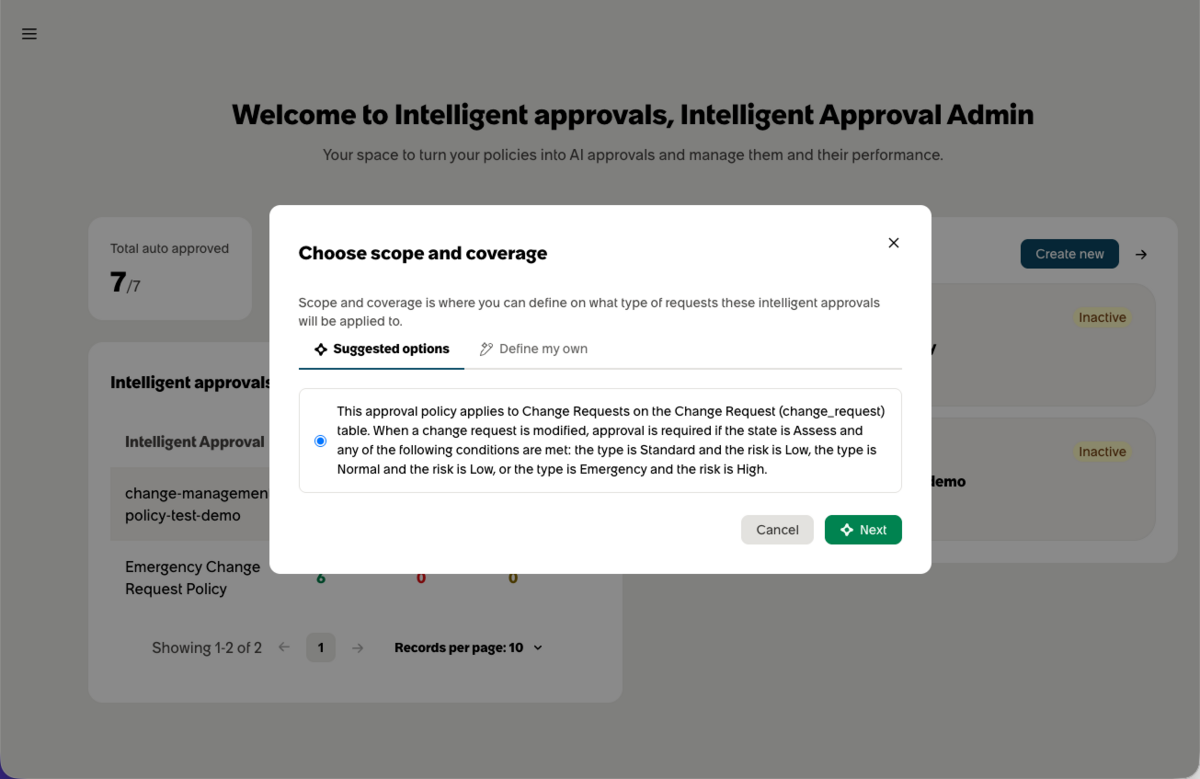The height and width of the screenshot is (779, 1200).
Task: Close the Choose scope and coverage dialog
Action: point(894,243)
